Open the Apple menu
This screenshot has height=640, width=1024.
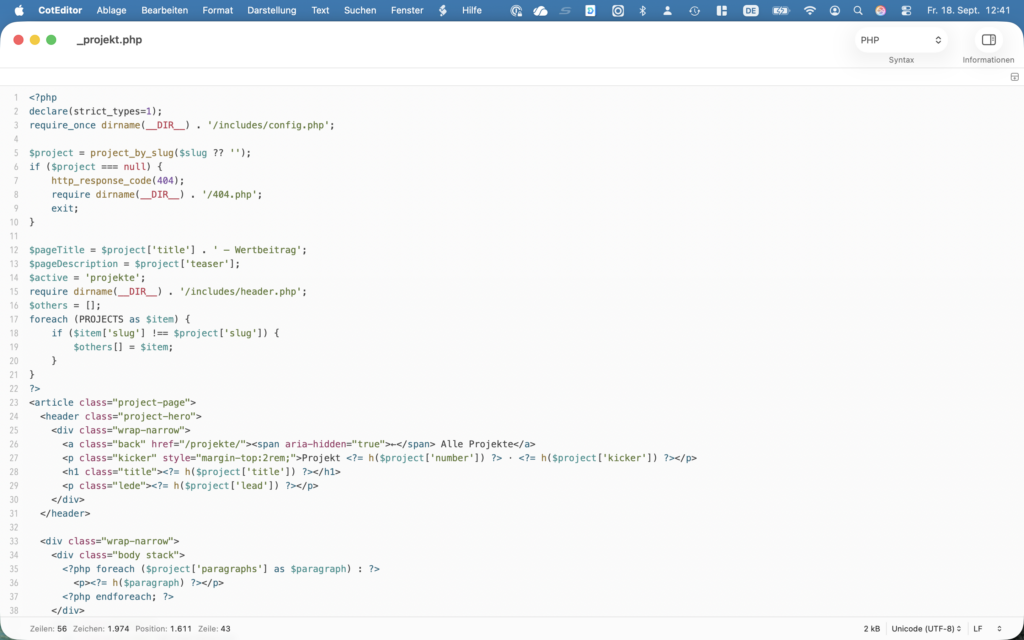click(x=19, y=10)
